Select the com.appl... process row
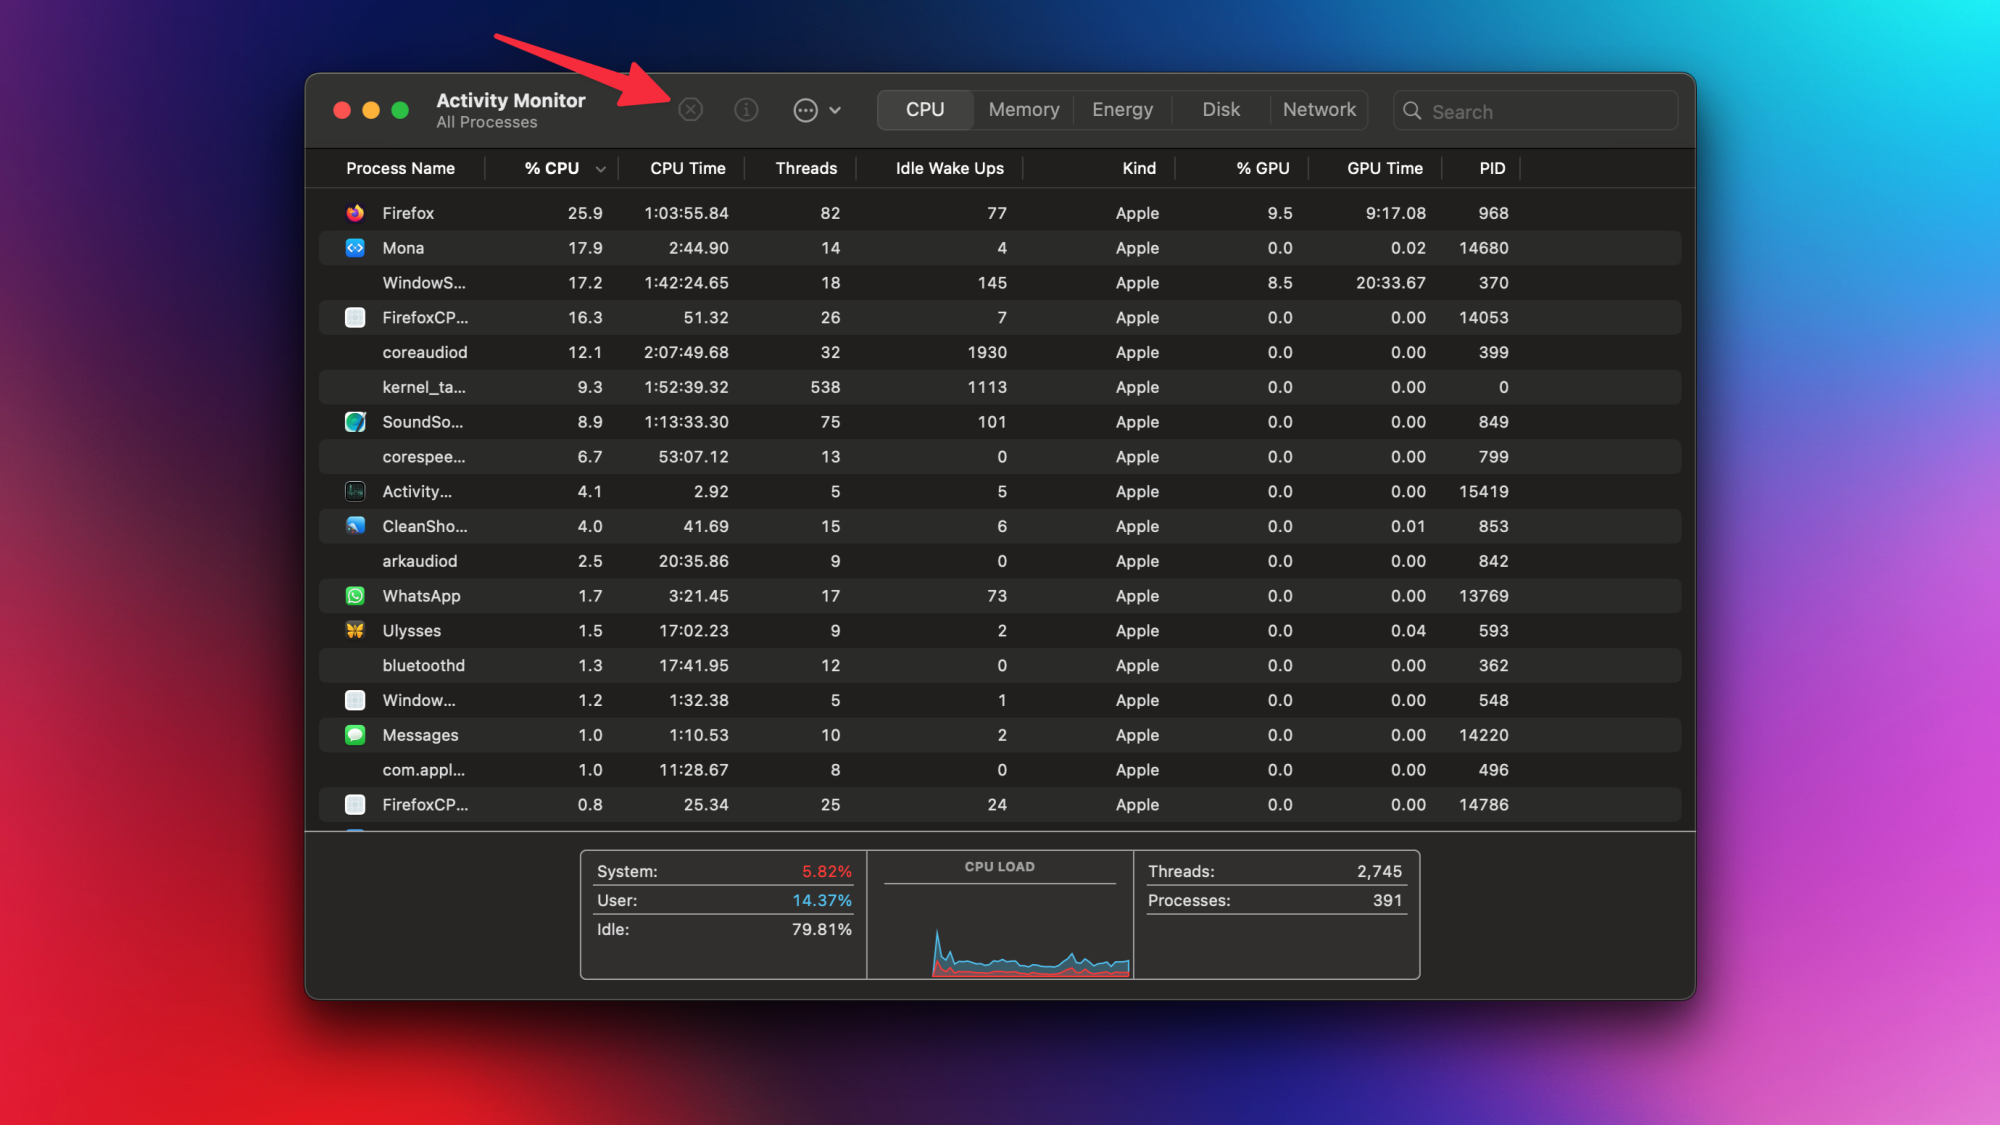The width and height of the screenshot is (2000, 1125). (1000, 770)
